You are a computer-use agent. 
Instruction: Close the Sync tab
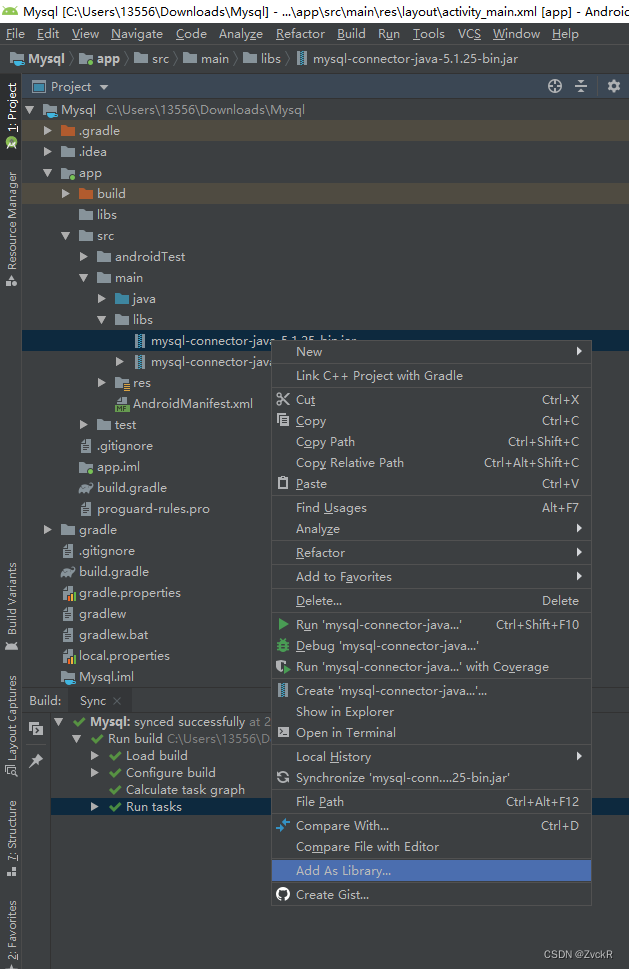(x=117, y=701)
